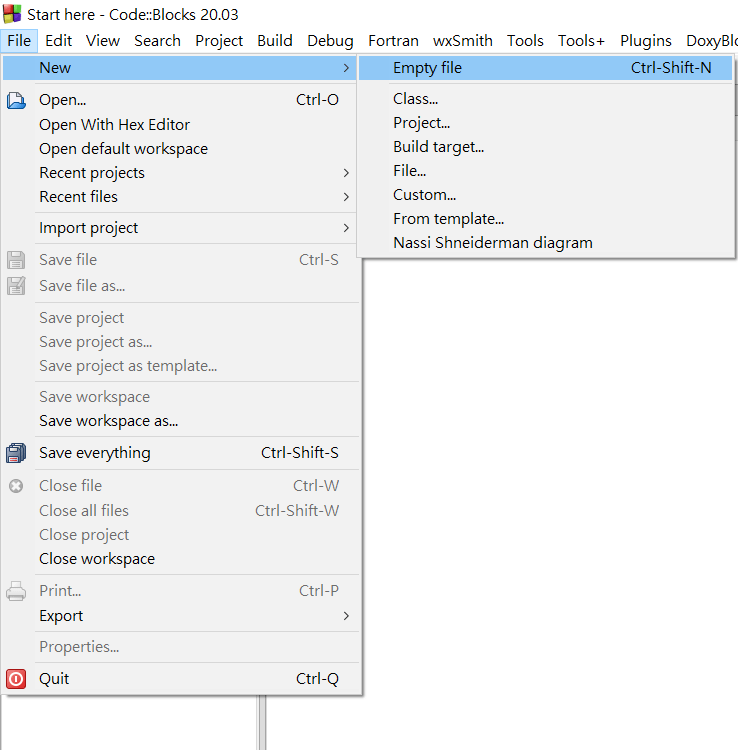Open the Build menu
The height and width of the screenshot is (750, 738).
tap(275, 41)
